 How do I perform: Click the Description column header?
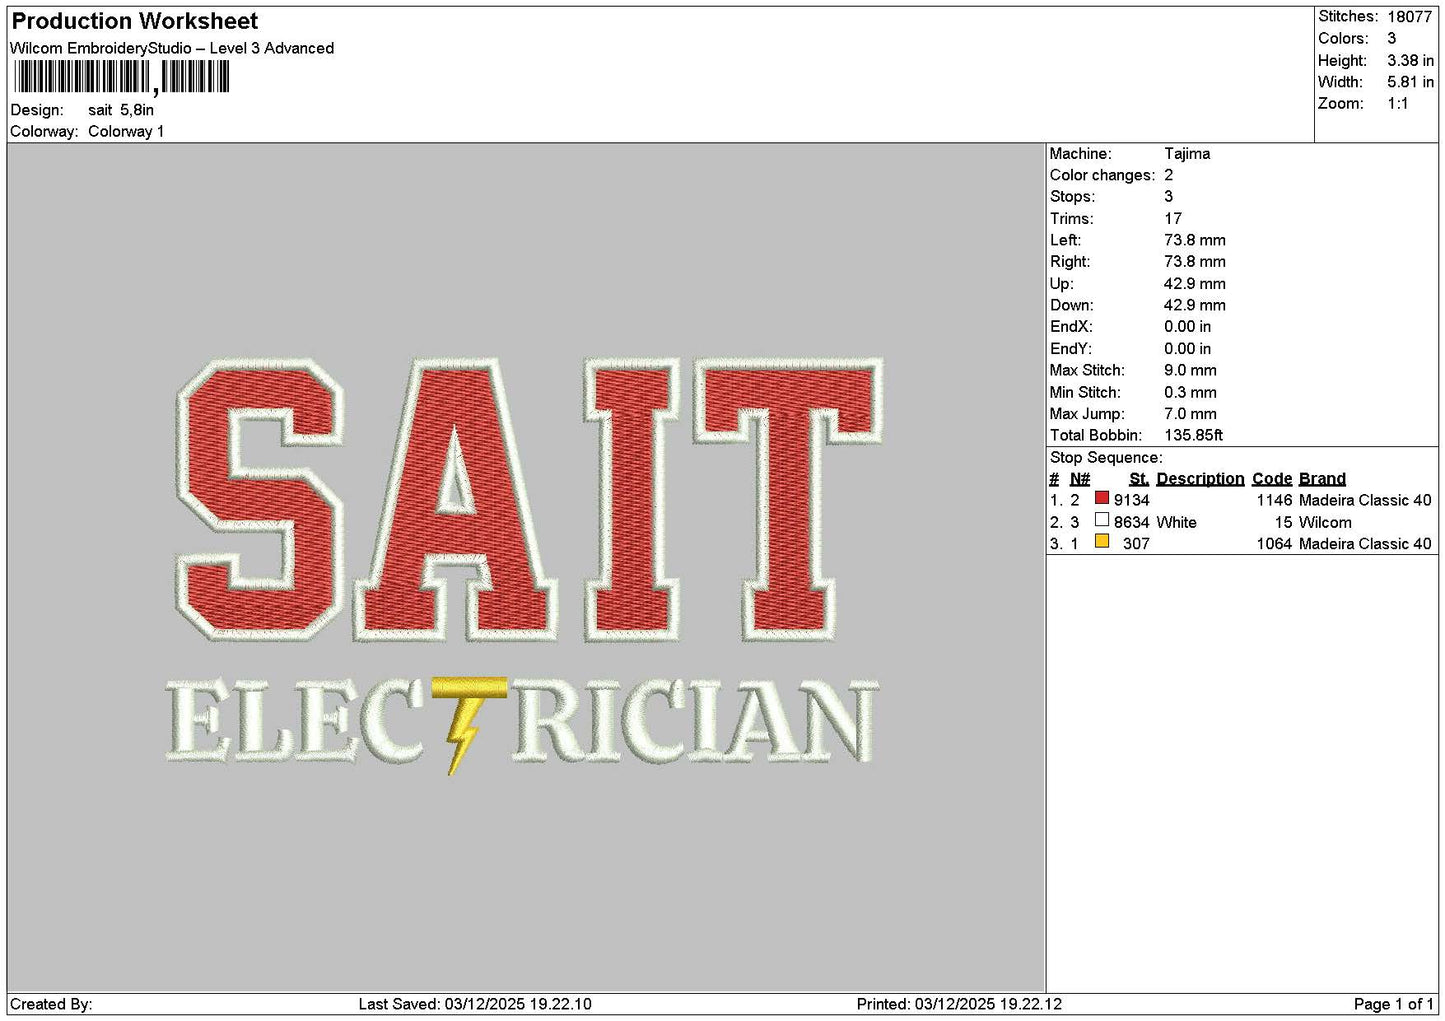pyautogui.click(x=1200, y=479)
